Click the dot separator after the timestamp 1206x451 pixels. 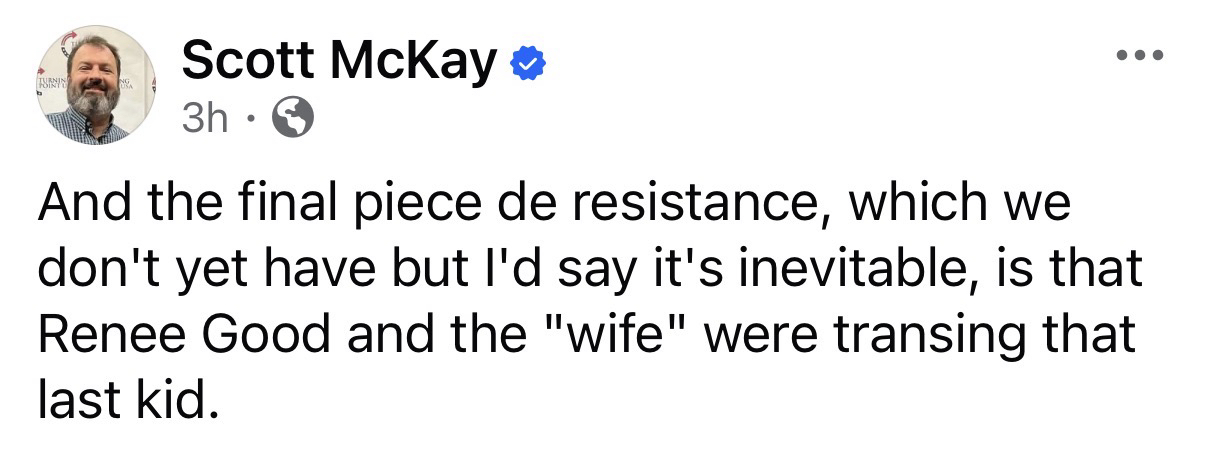[252, 121]
